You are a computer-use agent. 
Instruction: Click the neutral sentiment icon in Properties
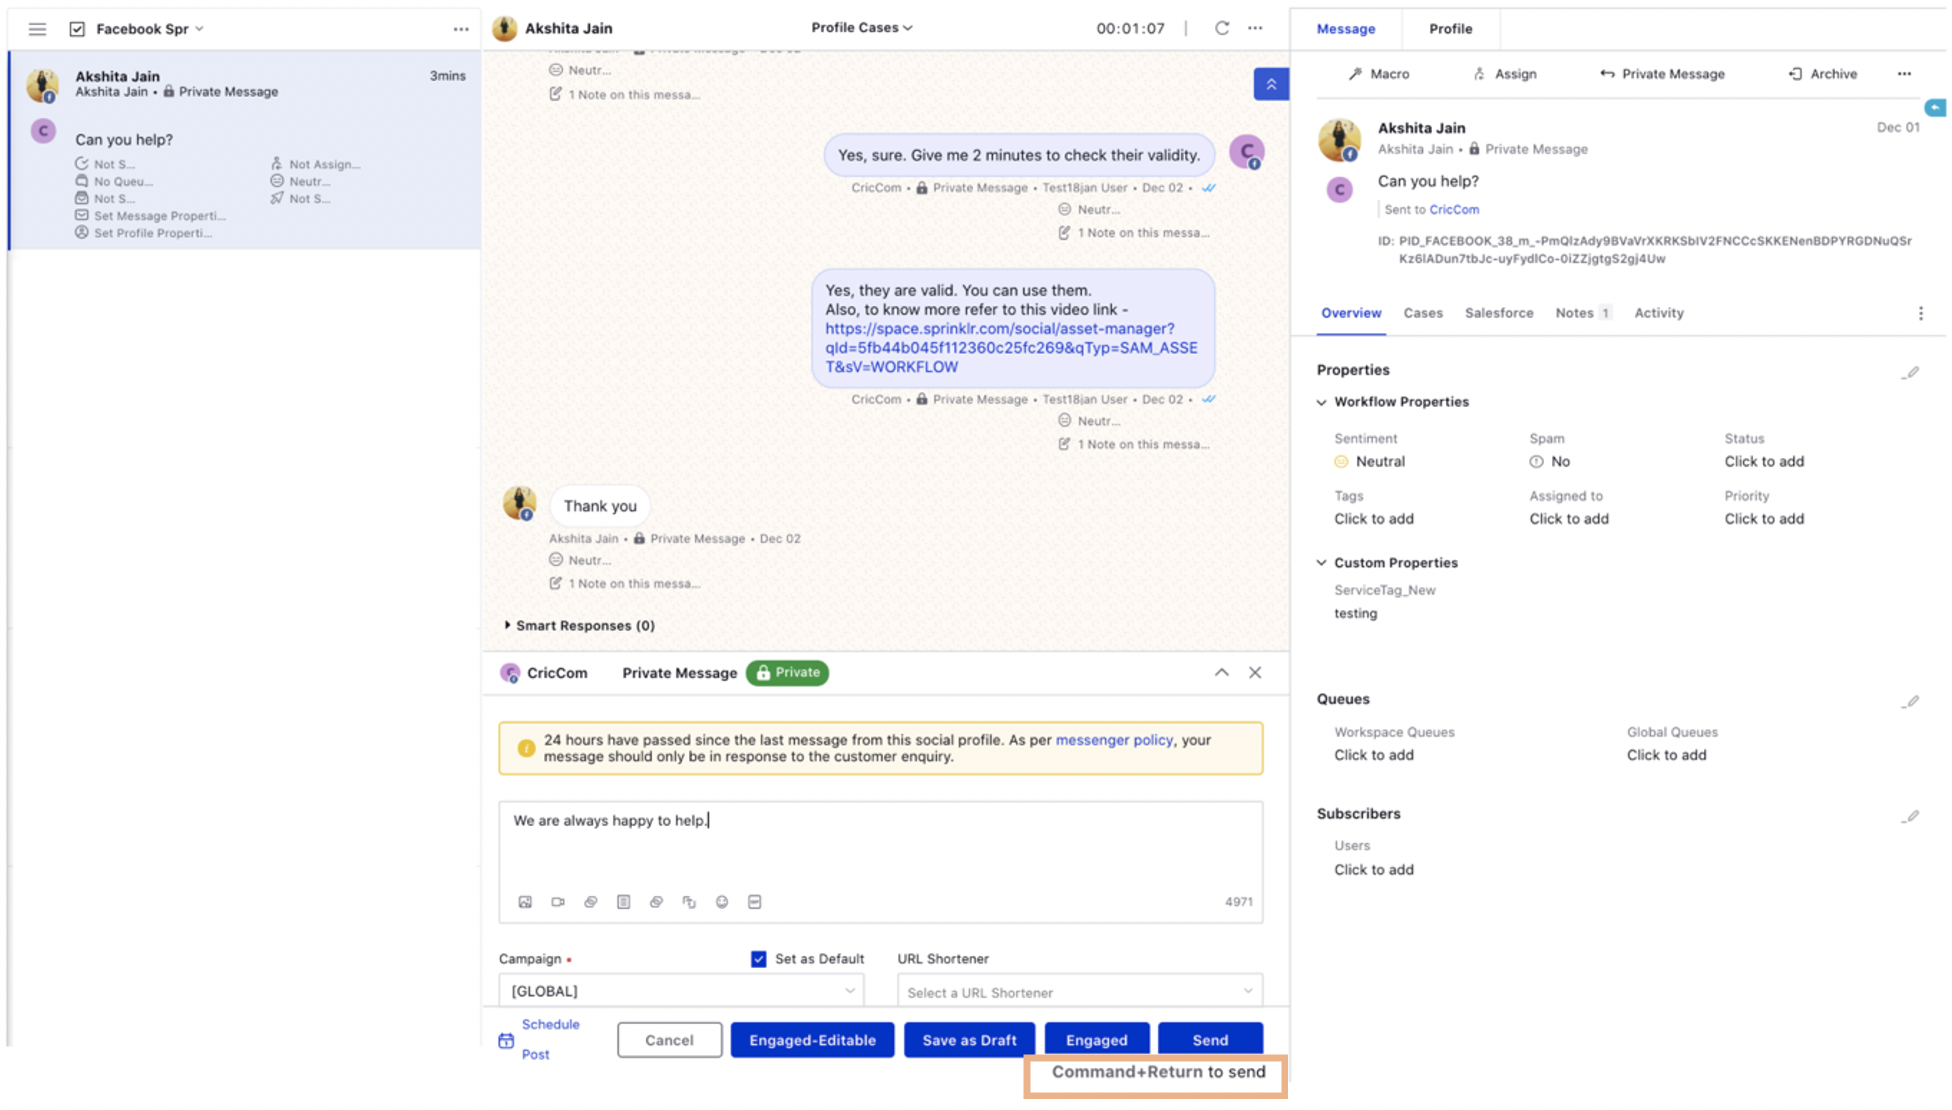(1341, 462)
